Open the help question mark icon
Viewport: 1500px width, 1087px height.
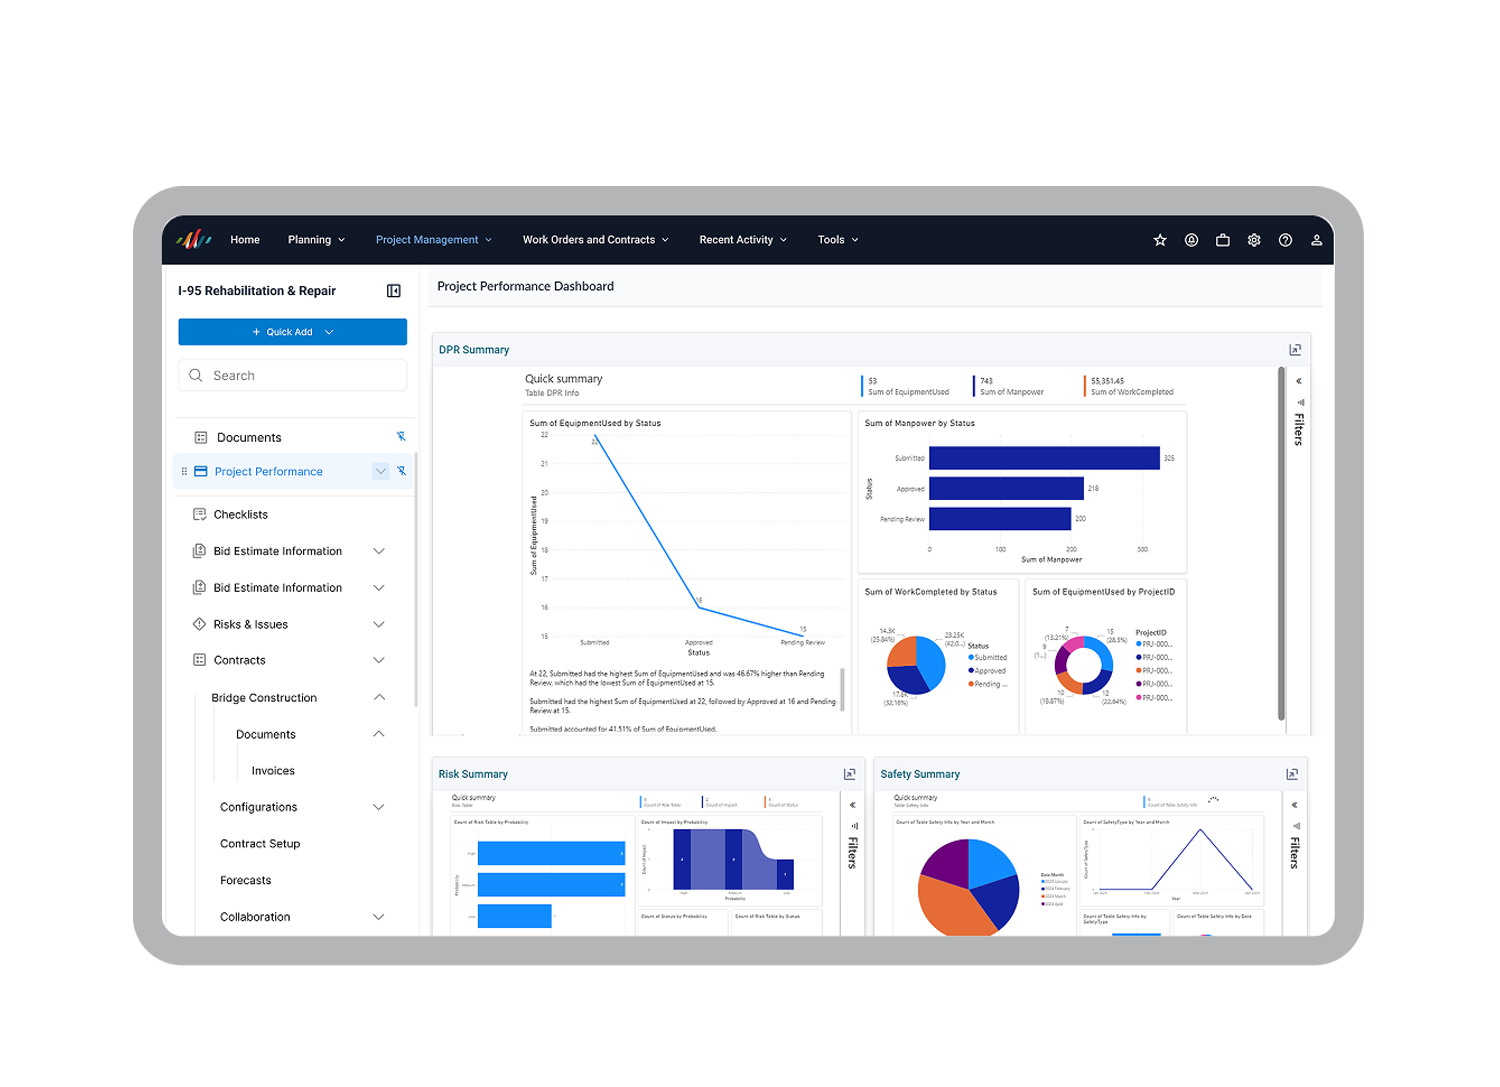click(1285, 240)
